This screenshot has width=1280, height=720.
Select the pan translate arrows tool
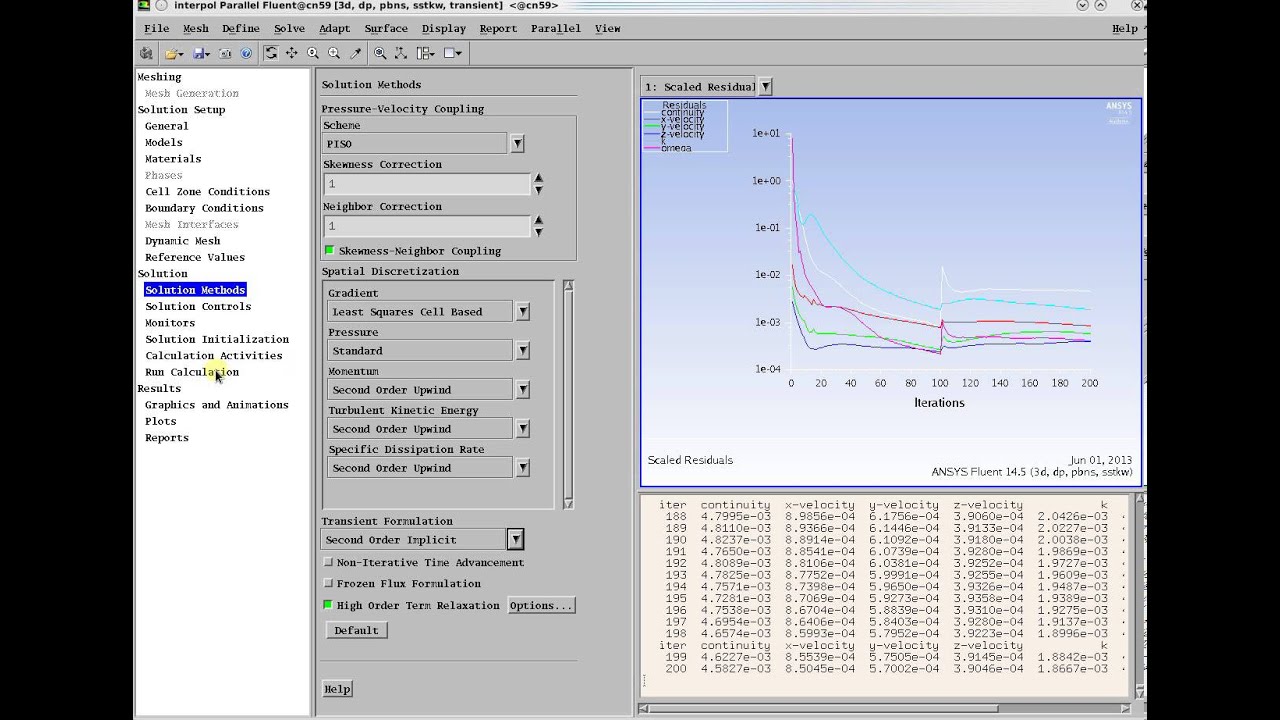coord(291,53)
